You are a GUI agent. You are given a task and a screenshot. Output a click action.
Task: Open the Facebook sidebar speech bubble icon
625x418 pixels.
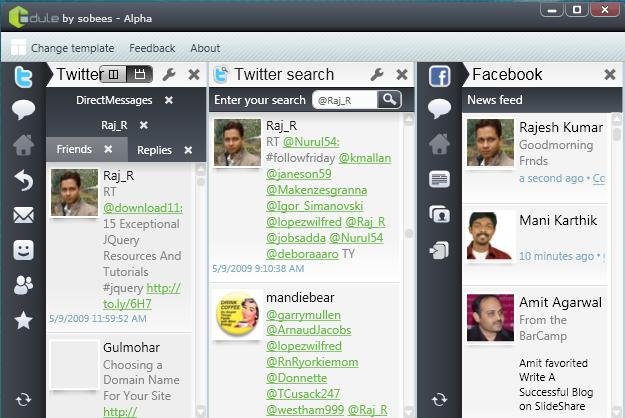coord(440,108)
